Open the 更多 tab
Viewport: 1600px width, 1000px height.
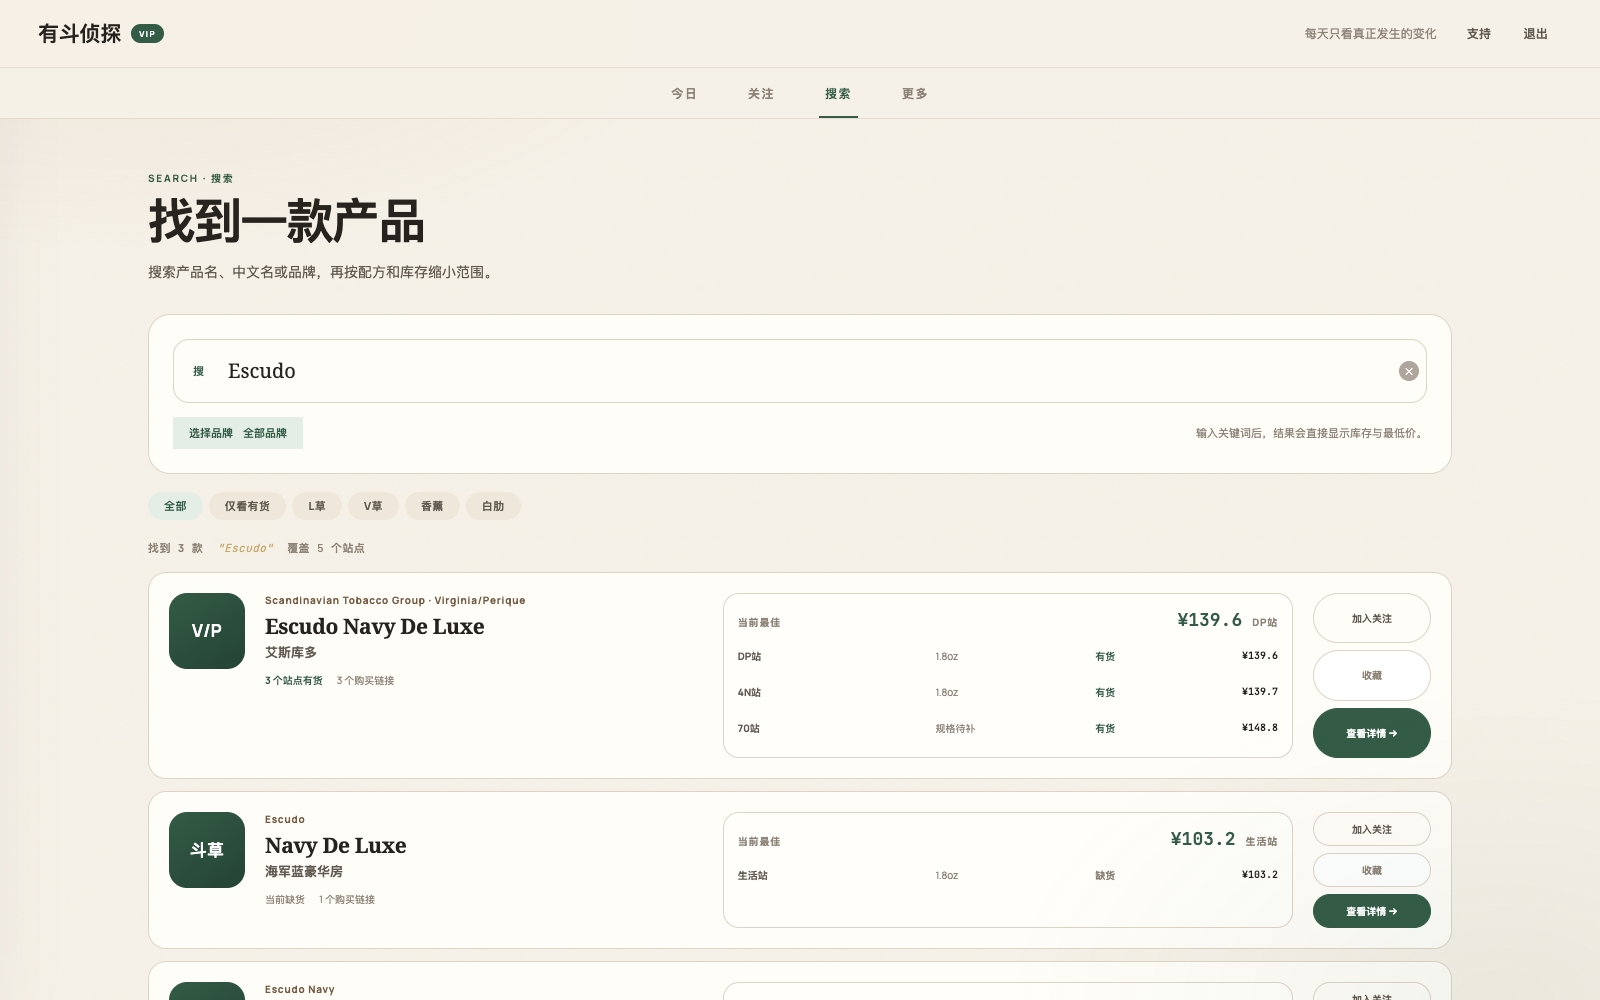[x=915, y=94]
